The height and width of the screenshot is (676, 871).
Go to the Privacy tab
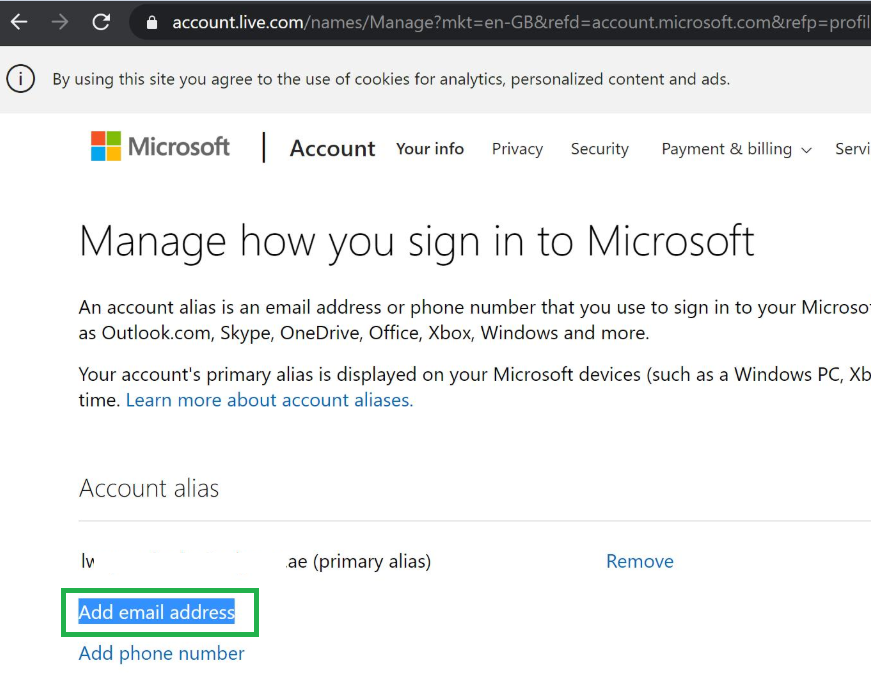pyautogui.click(x=517, y=149)
